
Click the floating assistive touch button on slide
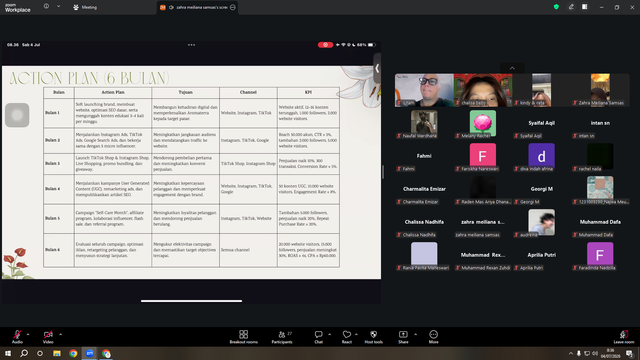[x=17, y=115]
